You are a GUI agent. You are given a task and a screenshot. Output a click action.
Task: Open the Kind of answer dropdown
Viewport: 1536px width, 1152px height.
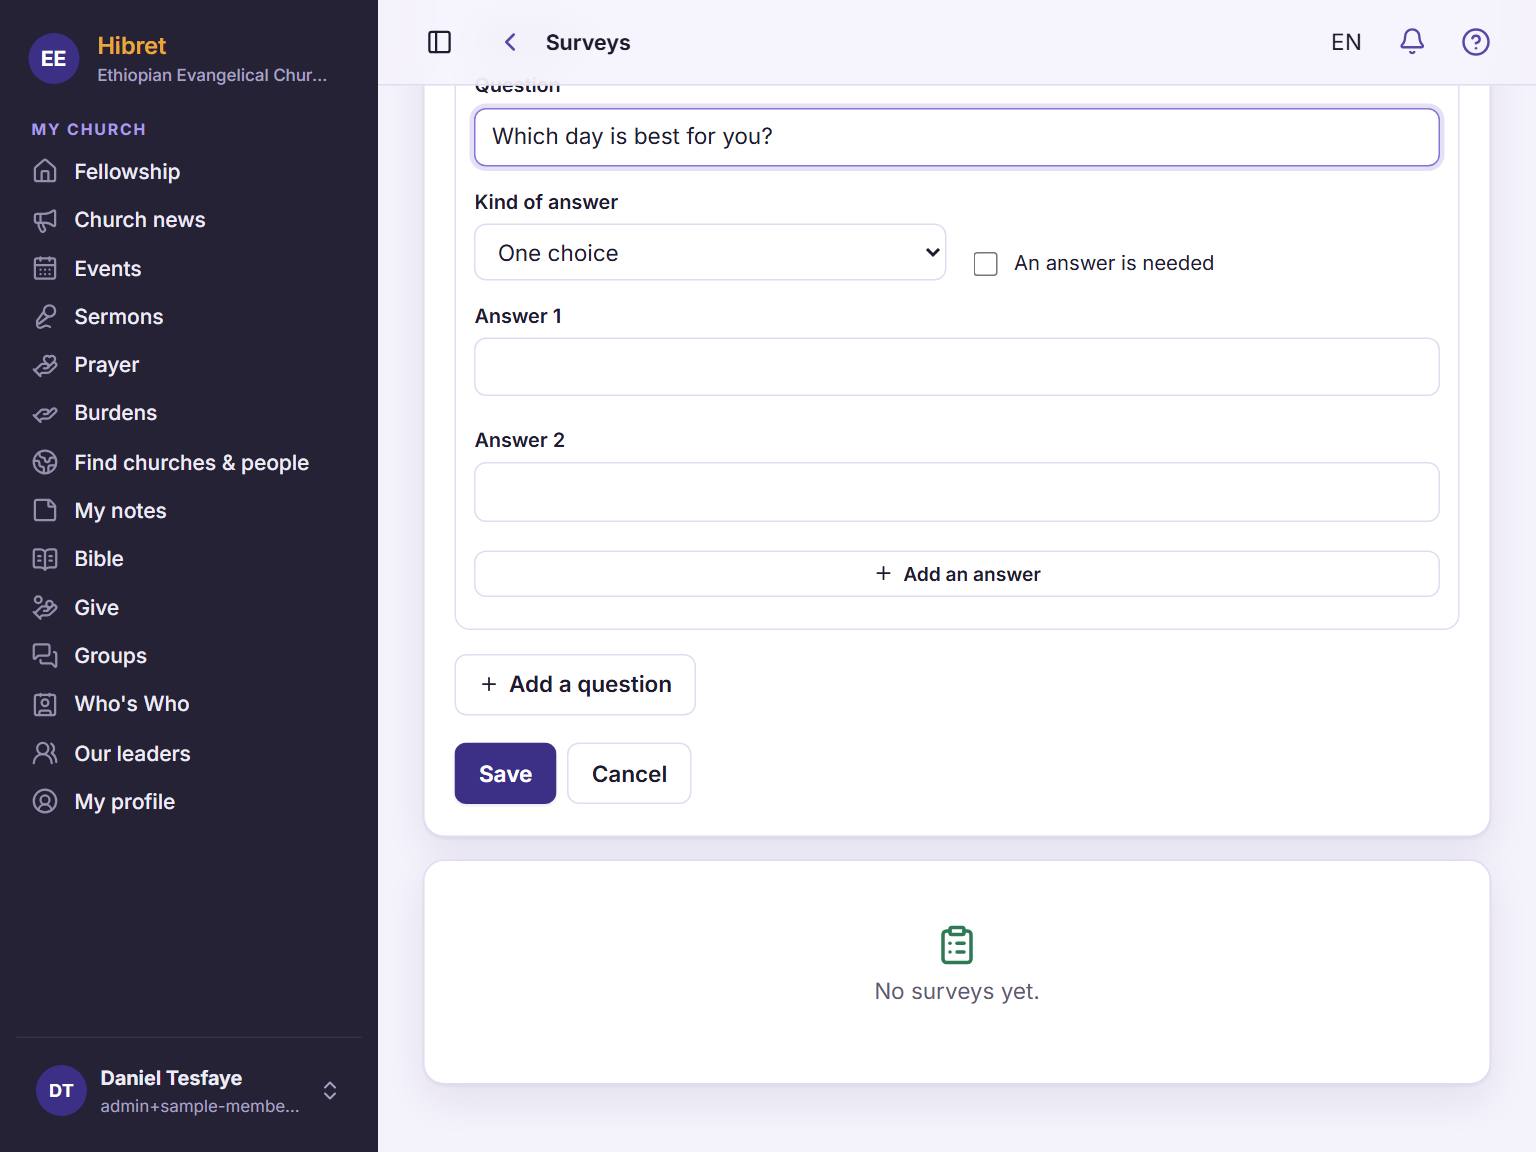click(x=710, y=253)
